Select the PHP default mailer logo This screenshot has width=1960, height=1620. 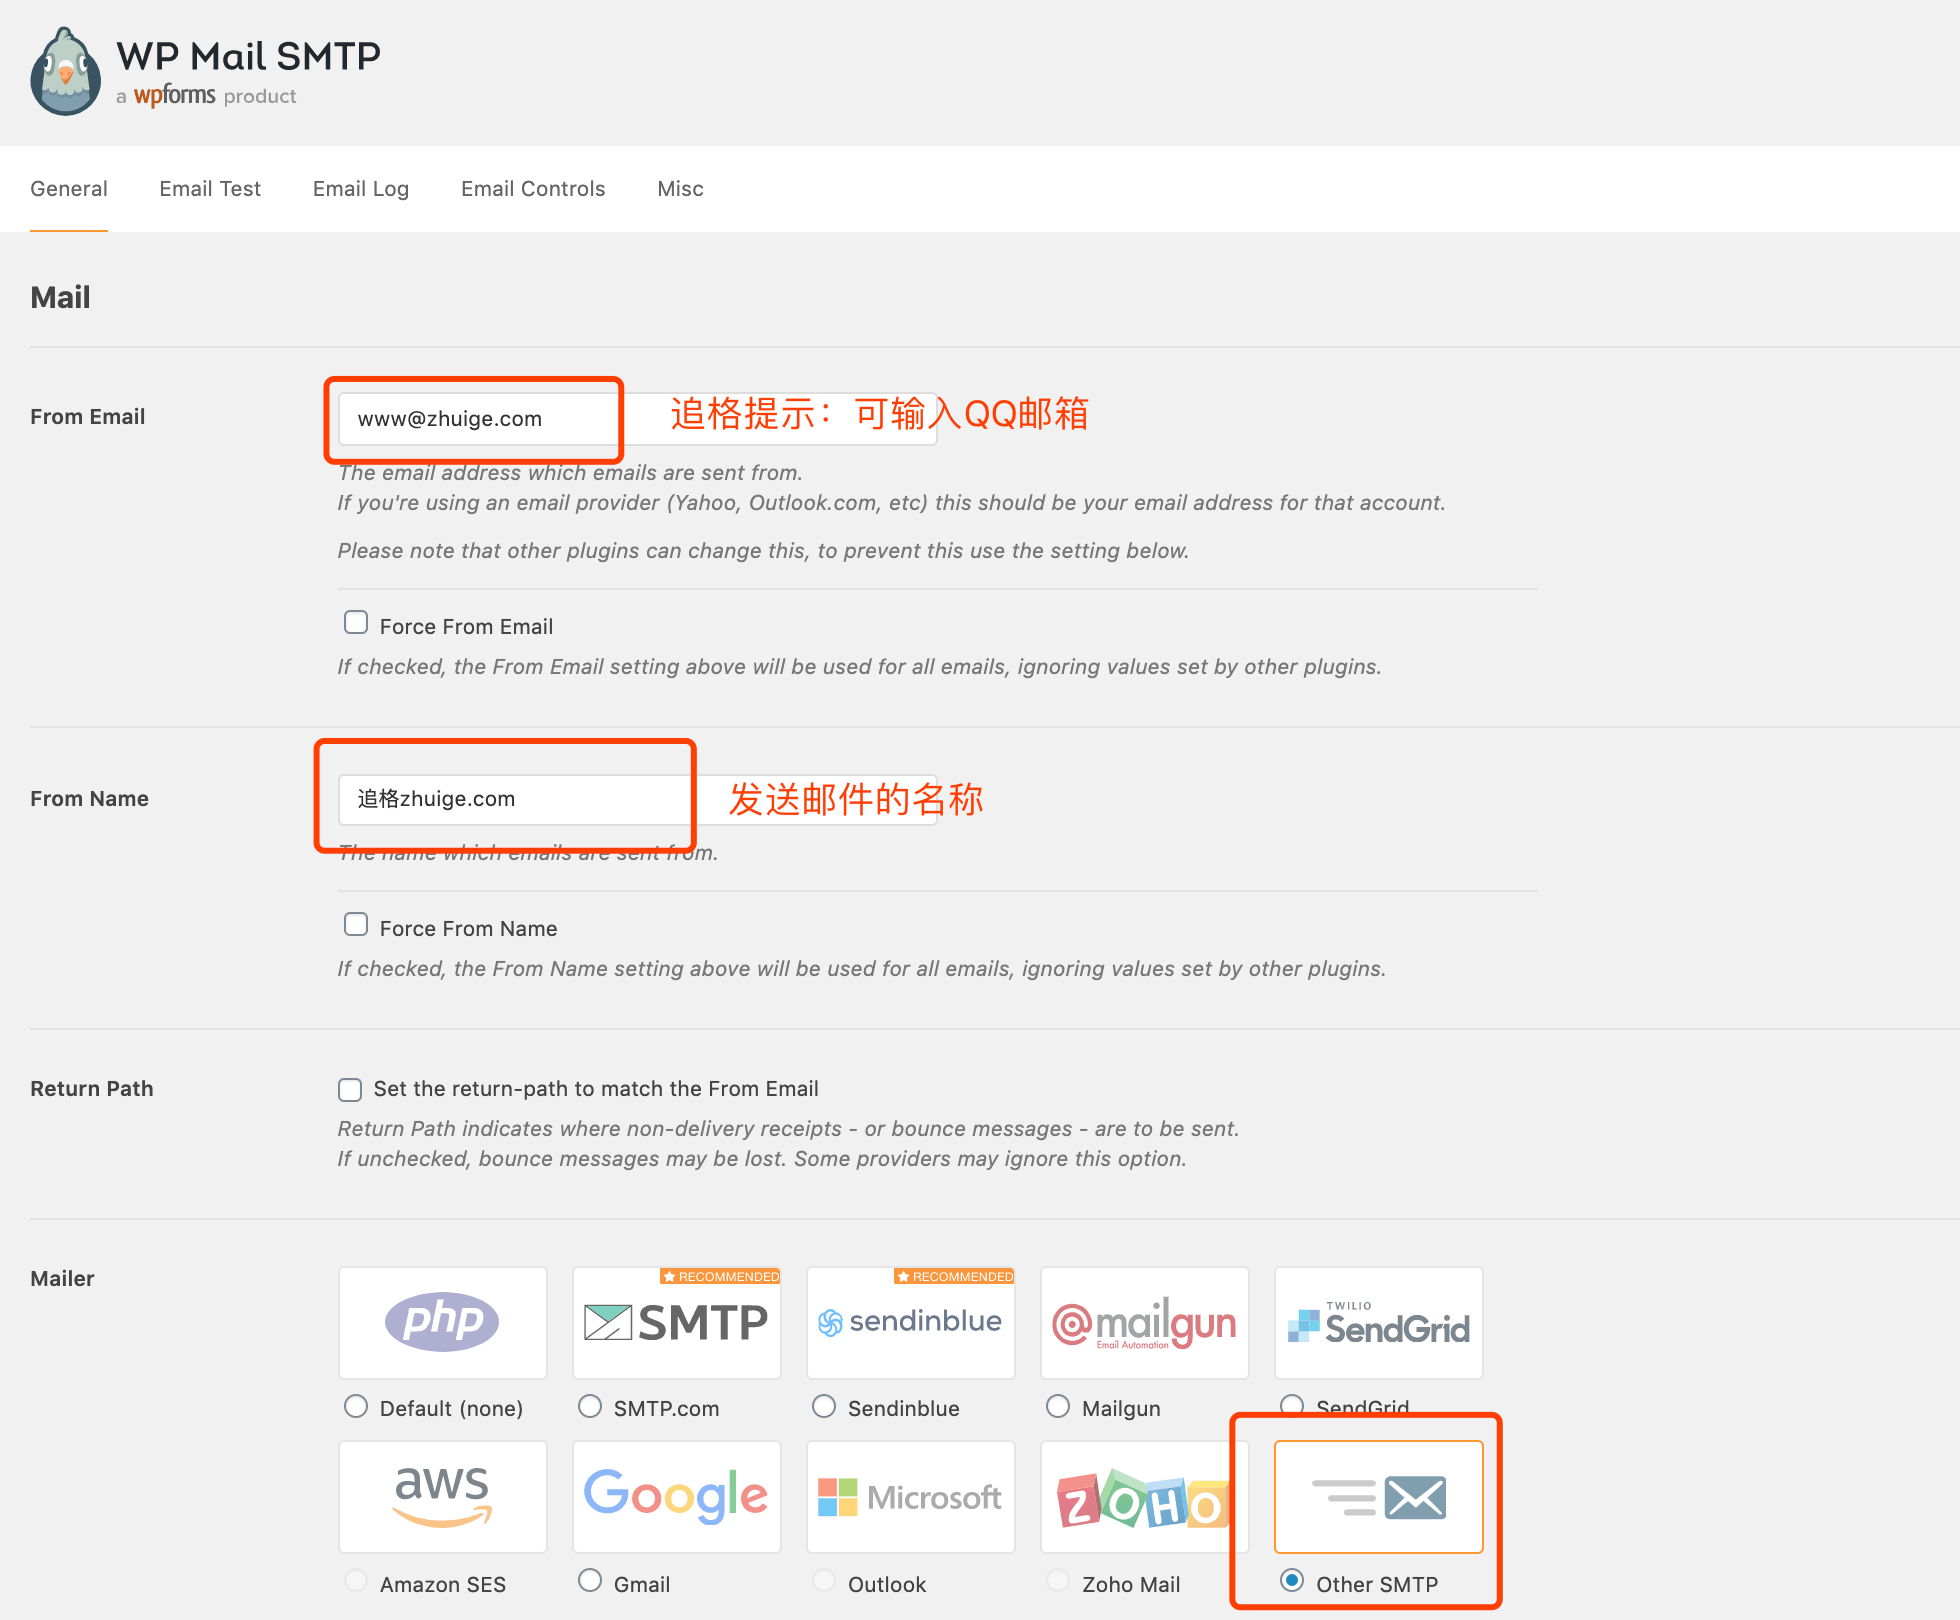tap(442, 1322)
